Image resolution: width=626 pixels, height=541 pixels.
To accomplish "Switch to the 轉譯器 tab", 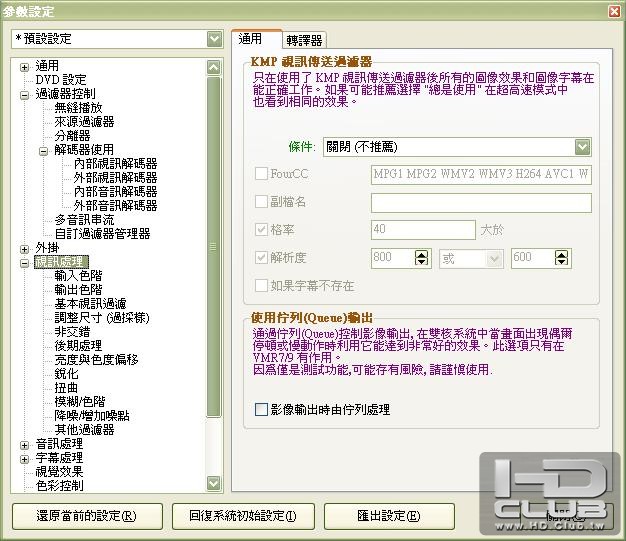I will tap(304, 40).
